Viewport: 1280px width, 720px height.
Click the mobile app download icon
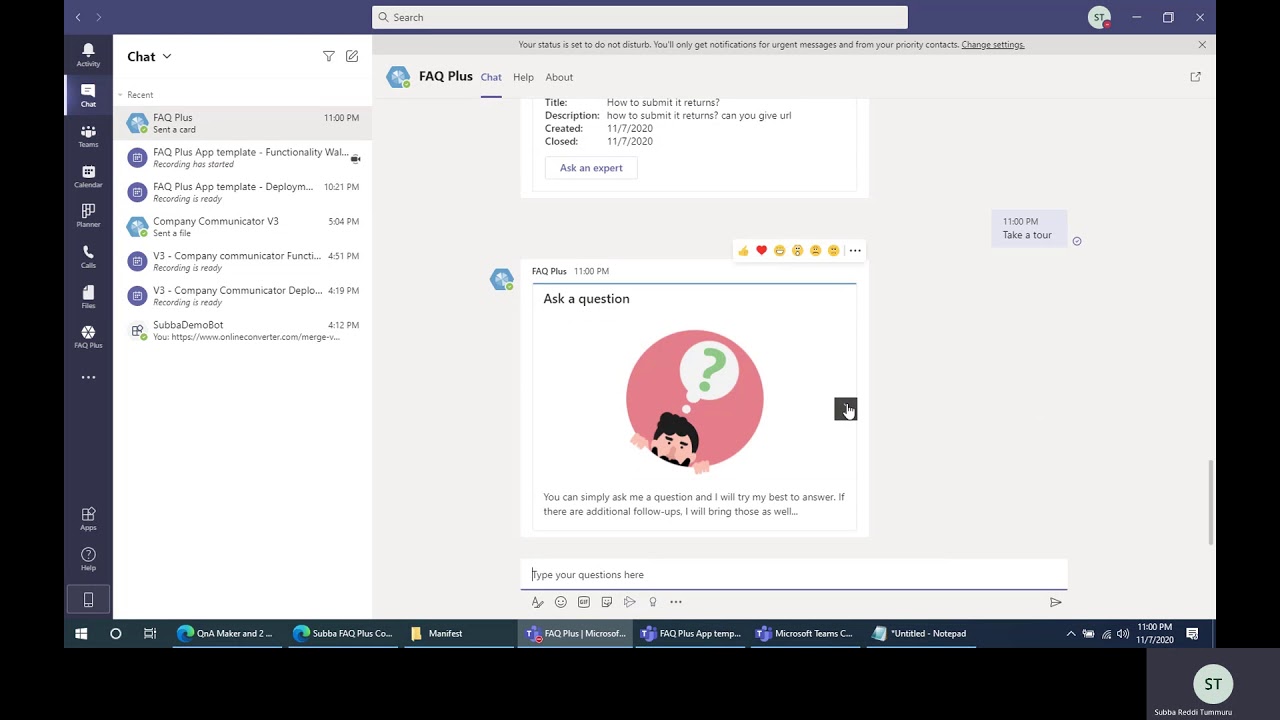[88, 600]
